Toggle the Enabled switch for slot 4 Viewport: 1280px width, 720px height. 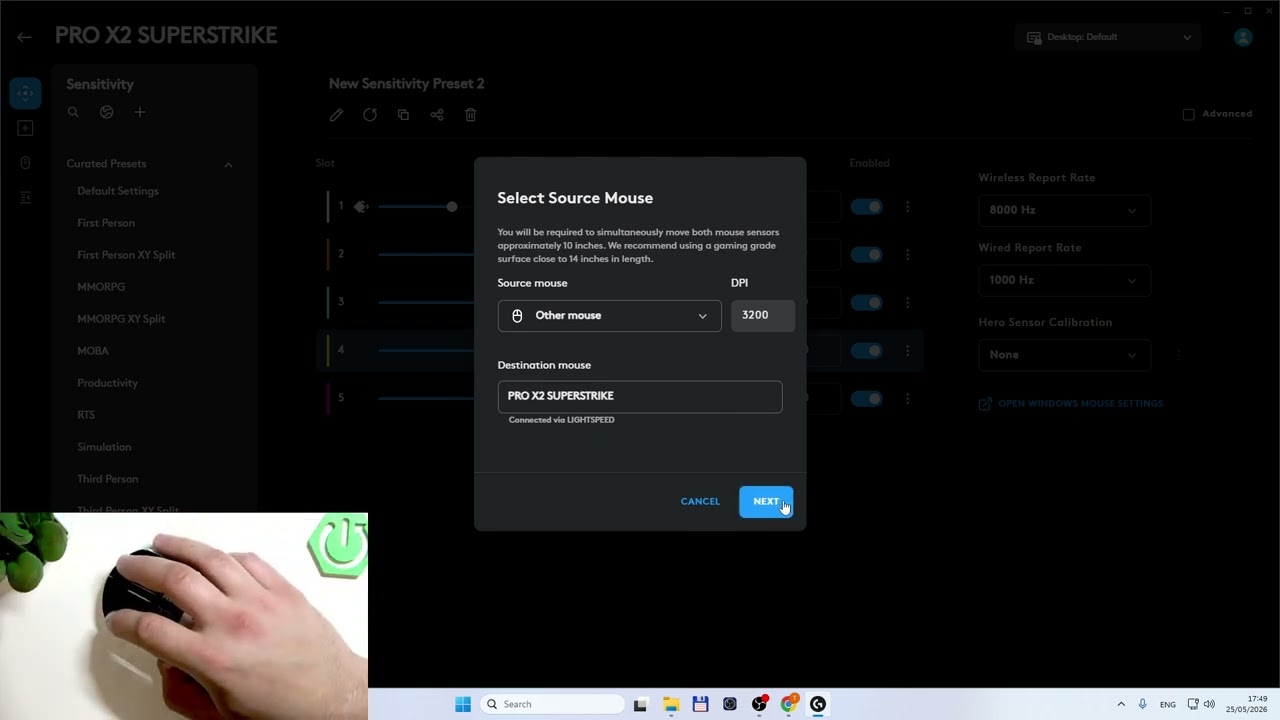867,351
